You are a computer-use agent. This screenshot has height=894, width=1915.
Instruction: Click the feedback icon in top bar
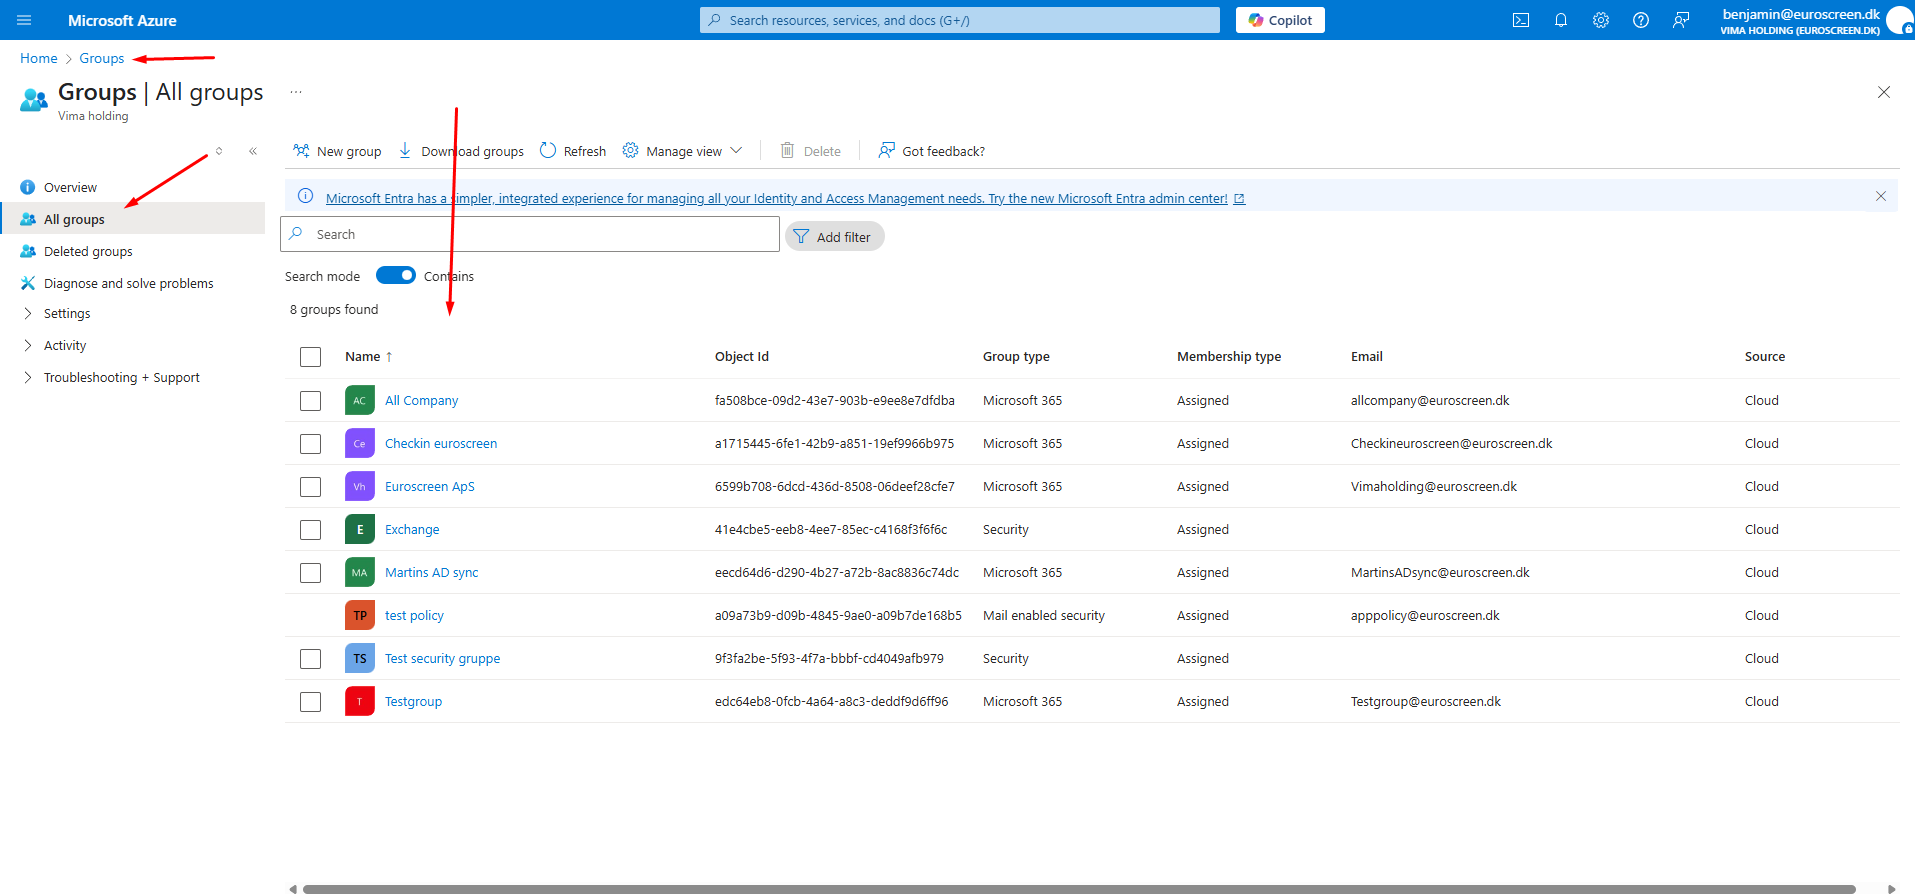click(x=1681, y=20)
